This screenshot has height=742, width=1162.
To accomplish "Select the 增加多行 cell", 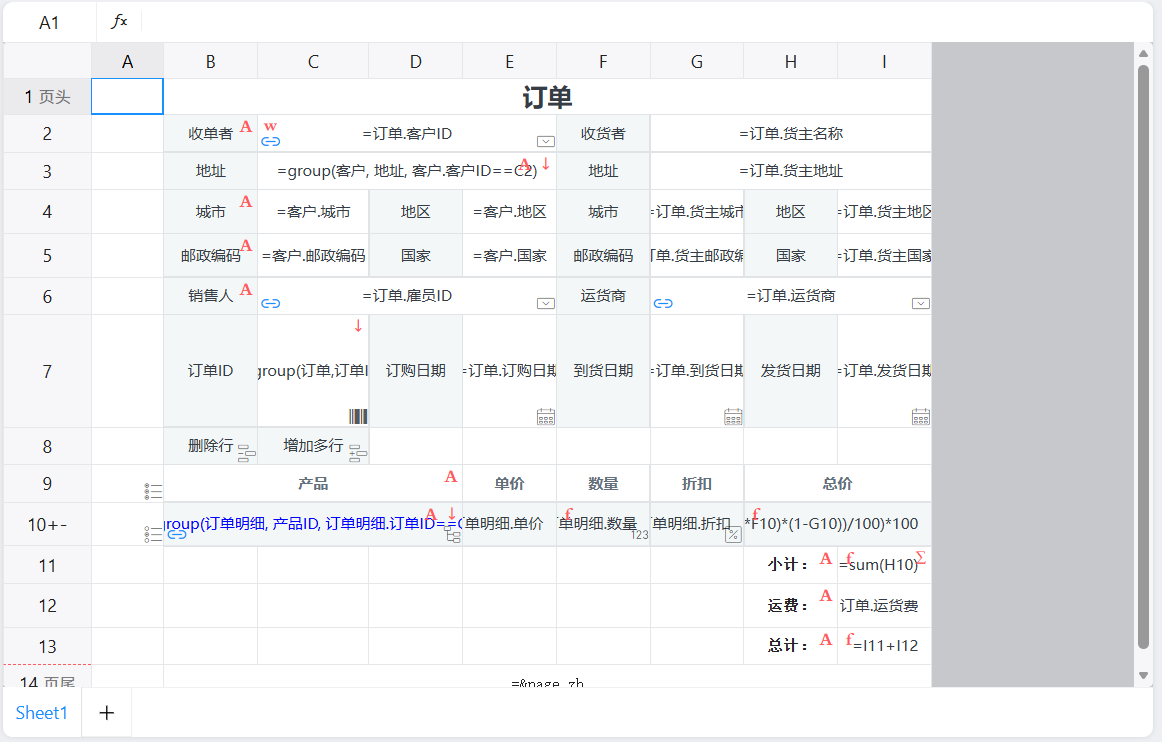I will click(313, 446).
